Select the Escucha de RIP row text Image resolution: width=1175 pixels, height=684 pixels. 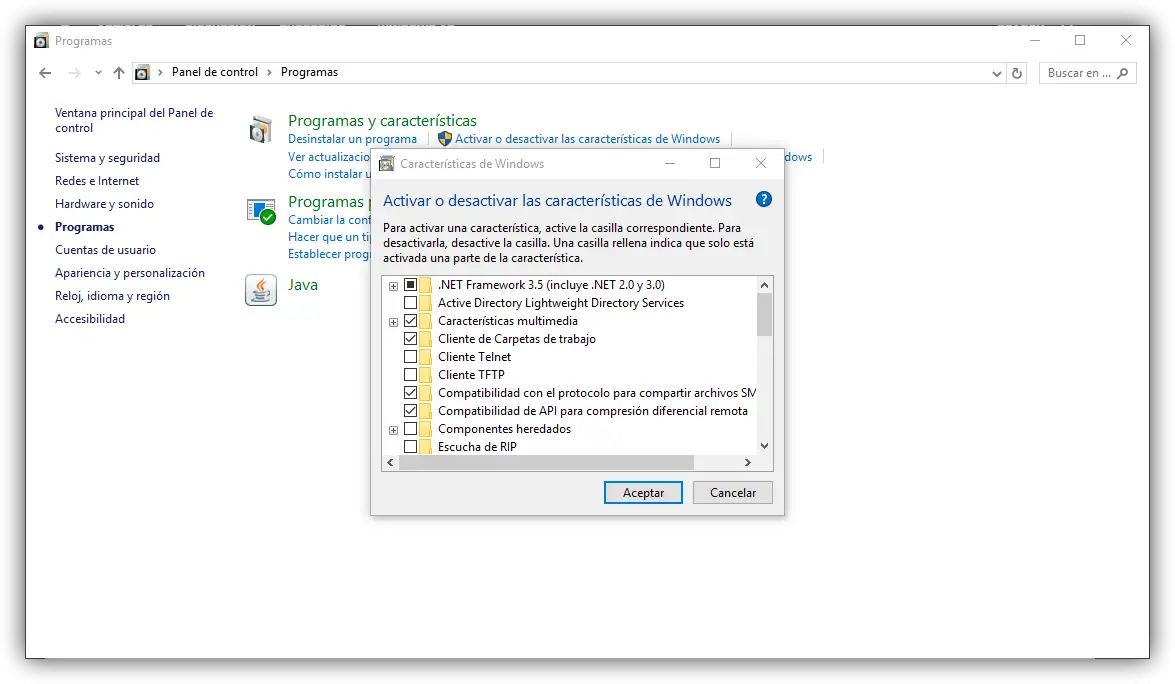tap(477, 447)
